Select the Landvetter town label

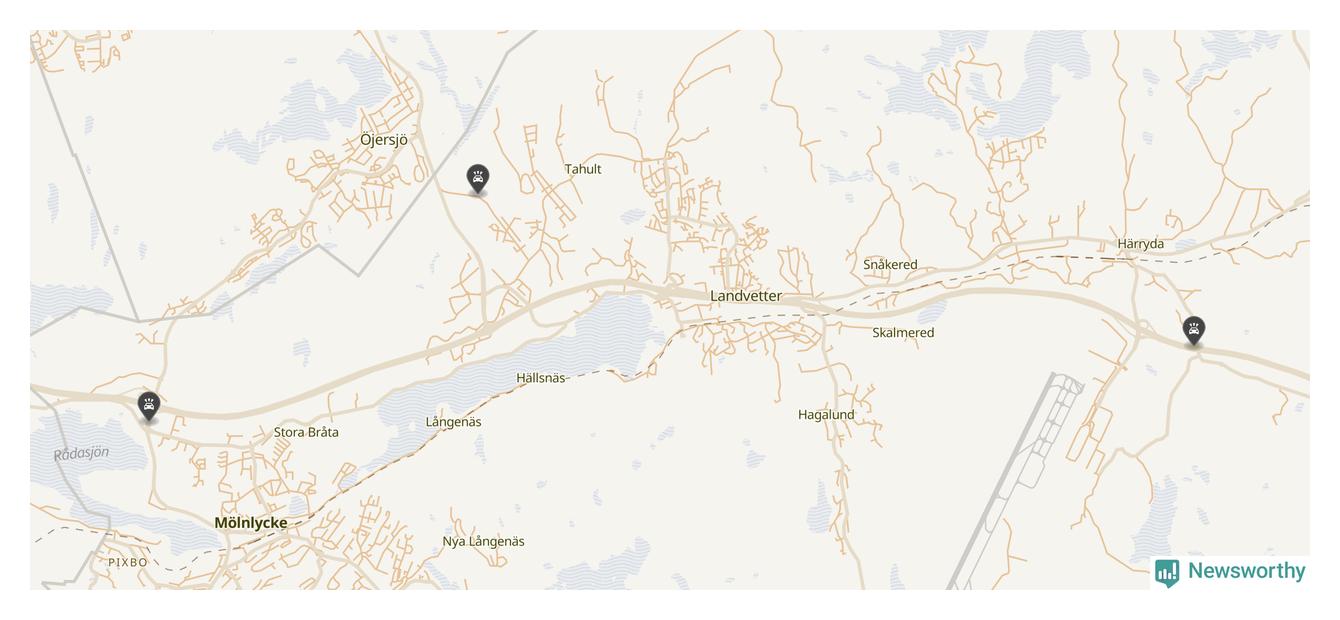(746, 296)
